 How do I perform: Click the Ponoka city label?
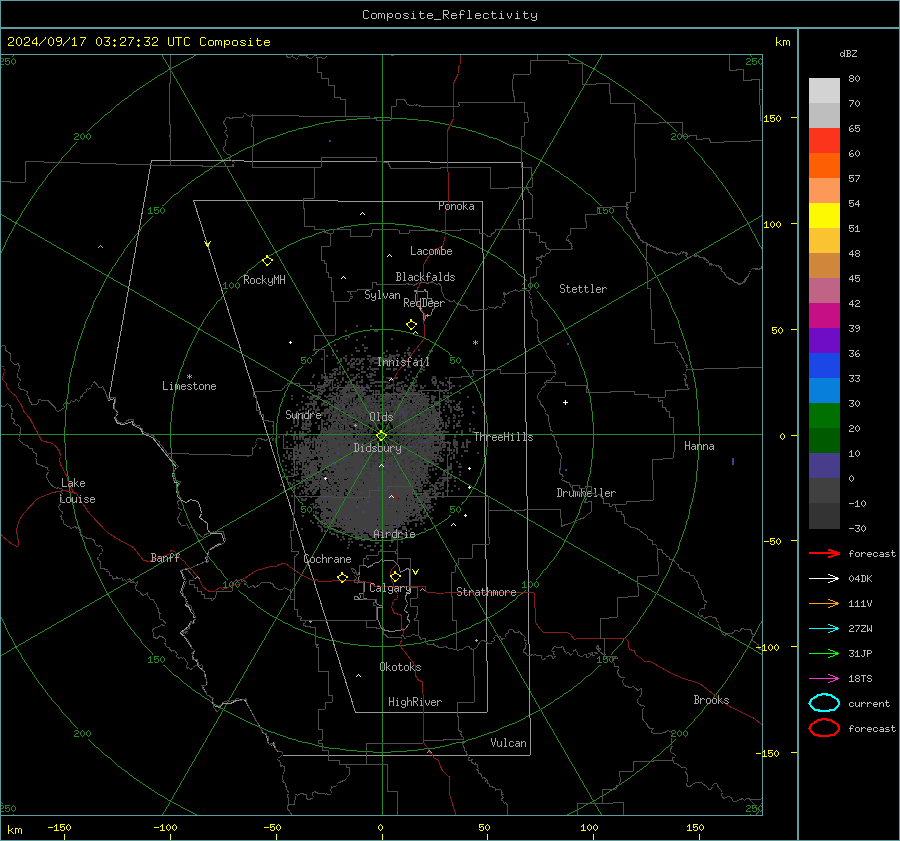click(x=456, y=206)
